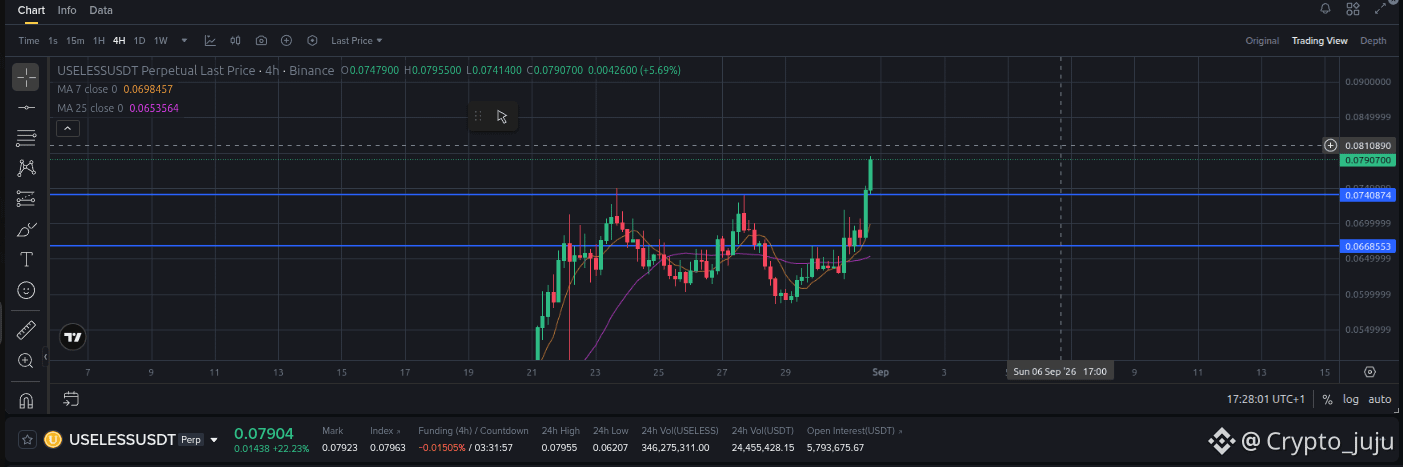
Task: Open the candlestick chart style selector
Action: coord(236,41)
